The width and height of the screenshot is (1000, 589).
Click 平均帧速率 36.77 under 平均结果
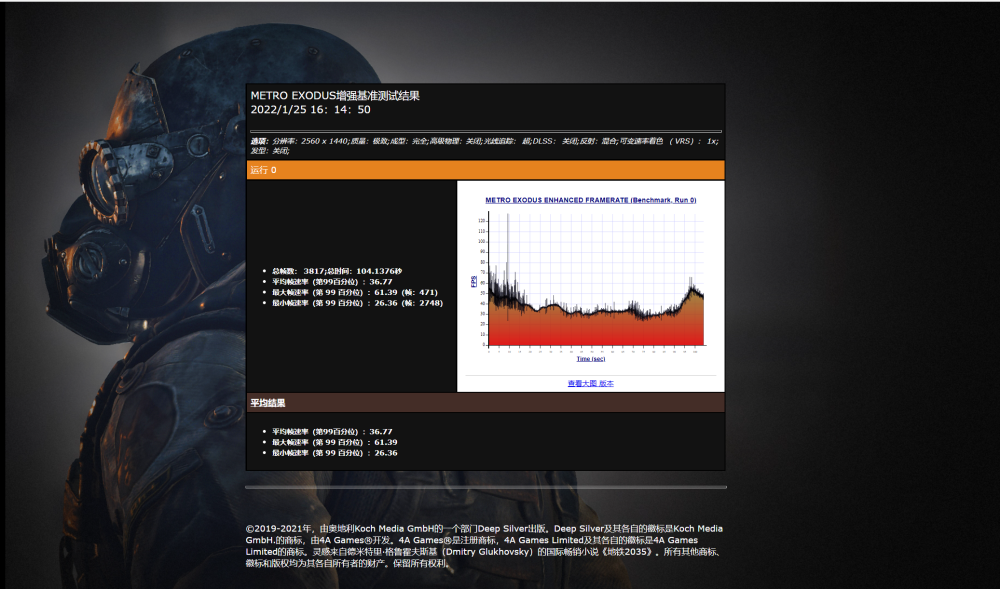(x=332, y=432)
